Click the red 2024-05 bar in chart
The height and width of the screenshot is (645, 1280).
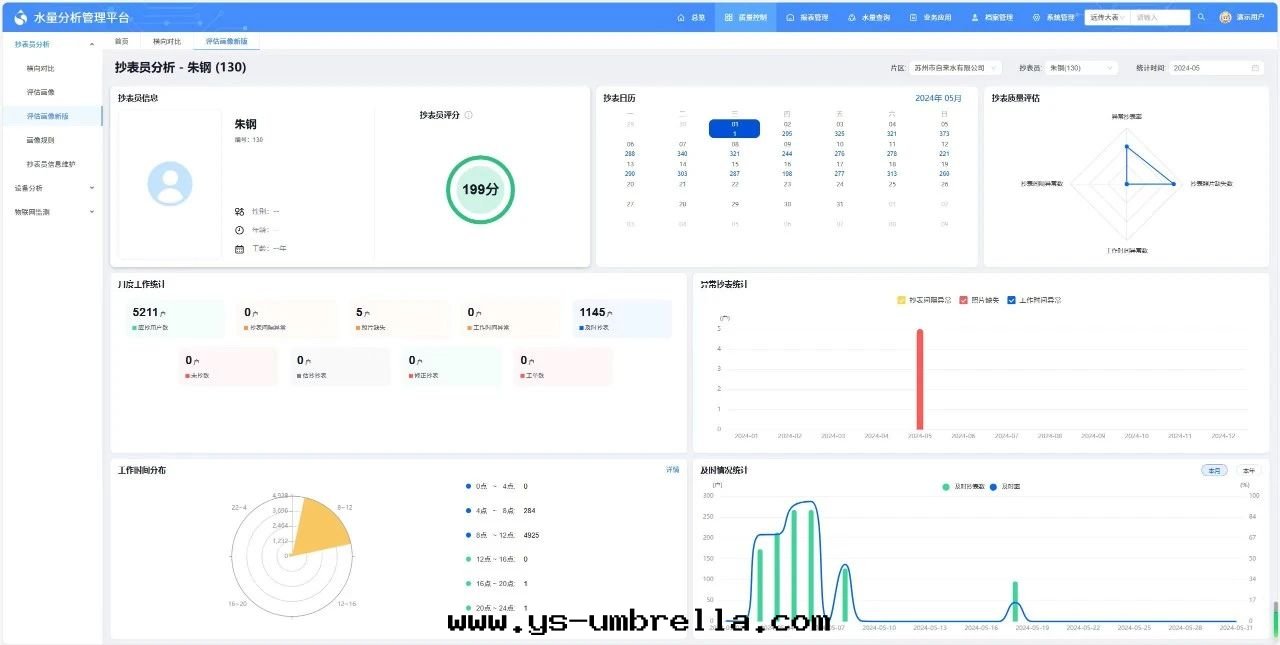[920, 380]
